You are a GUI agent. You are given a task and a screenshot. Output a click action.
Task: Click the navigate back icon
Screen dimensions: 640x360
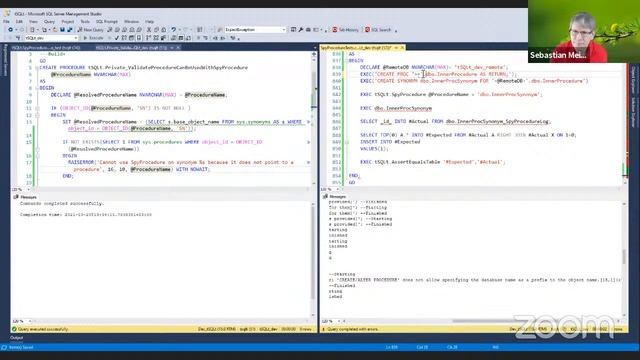click(x=10, y=30)
